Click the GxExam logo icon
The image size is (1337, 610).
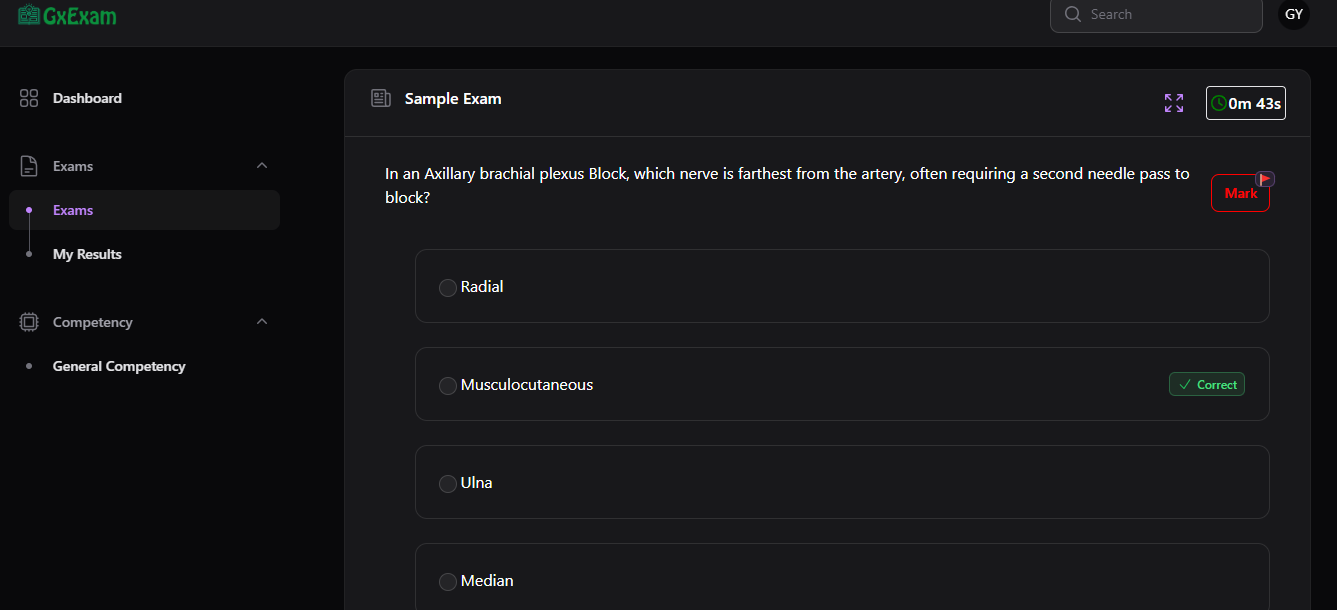tap(31, 15)
